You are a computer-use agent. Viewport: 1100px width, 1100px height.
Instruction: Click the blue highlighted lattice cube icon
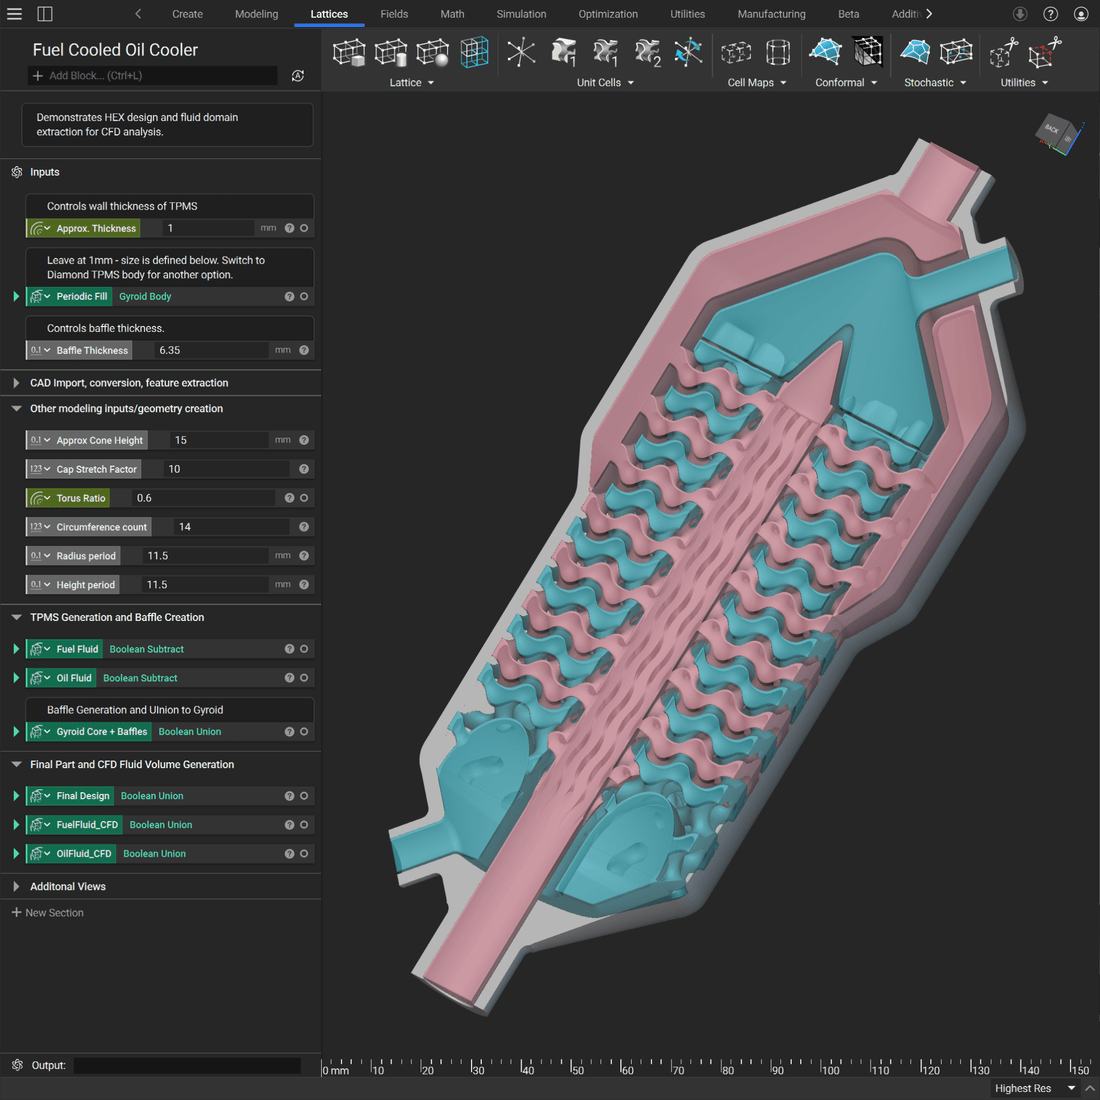click(474, 52)
